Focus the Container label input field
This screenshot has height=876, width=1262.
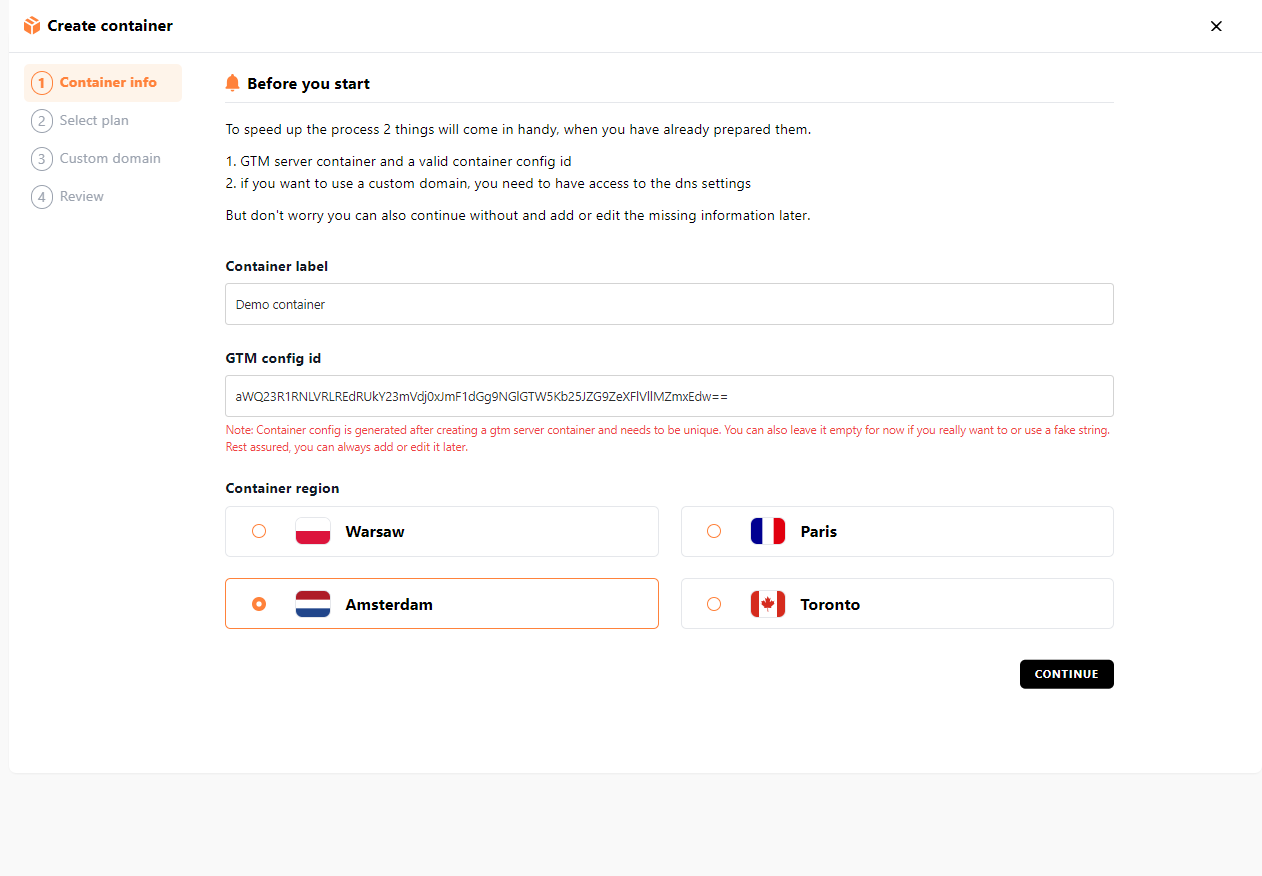(669, 304)
